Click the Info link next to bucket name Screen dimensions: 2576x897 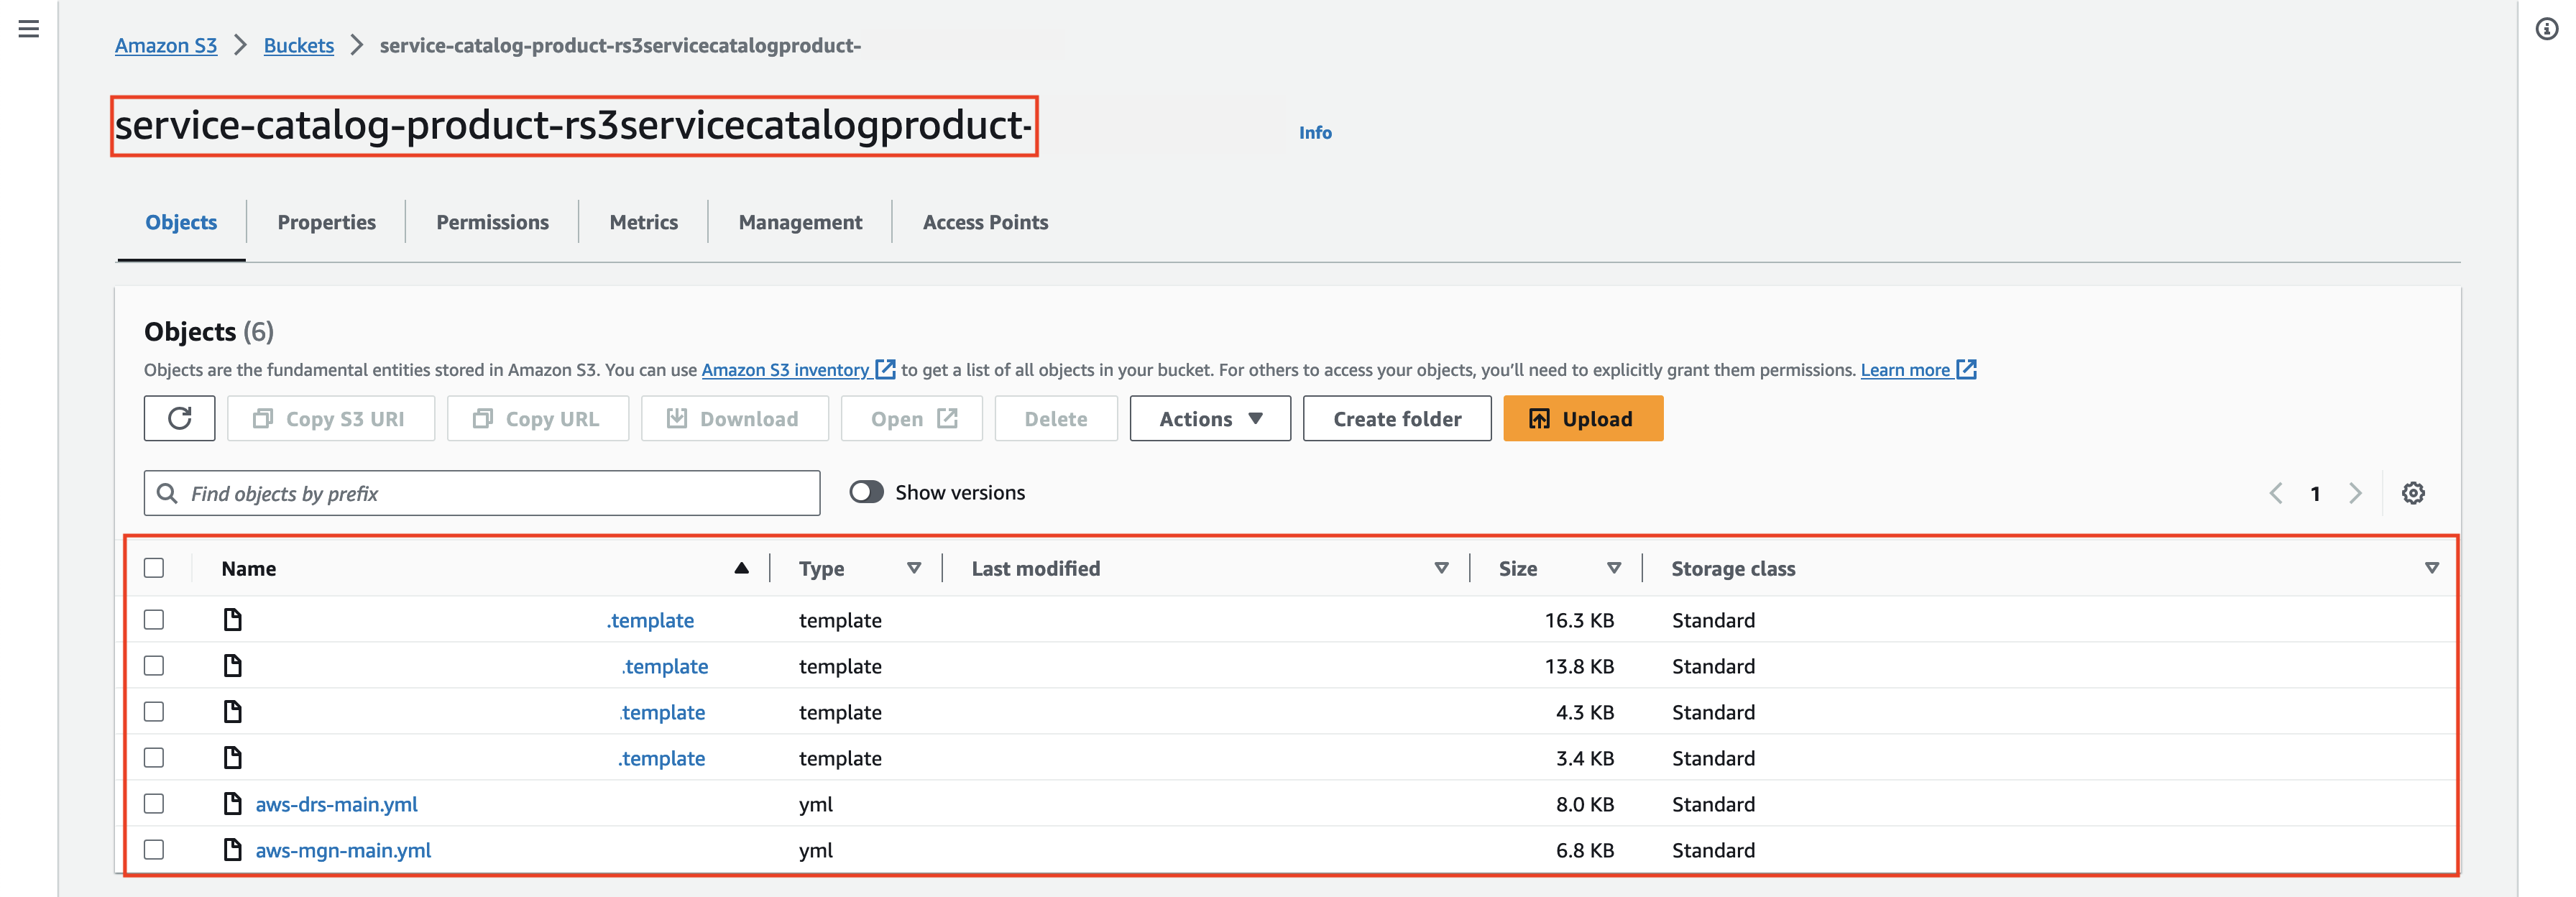(1315, 132)
